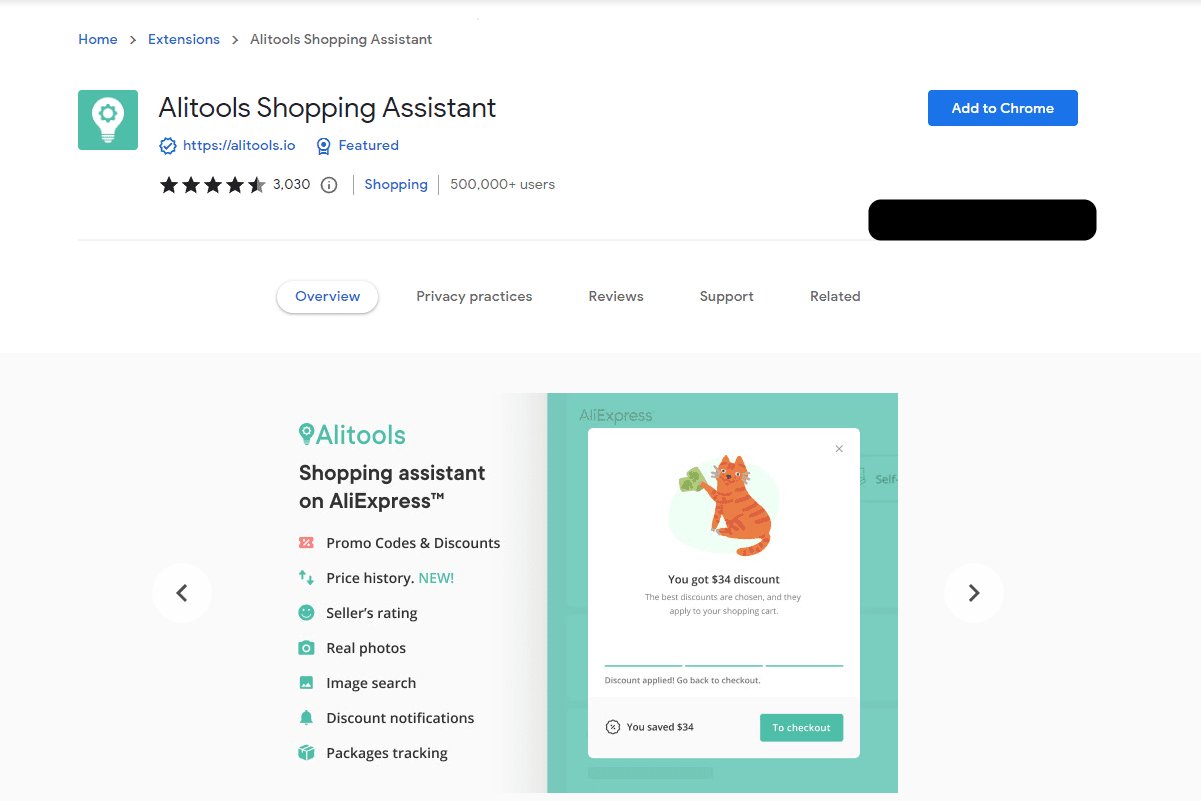Click the To checkout button
Image resolution: width=1201 pixels, height=801 pixels.
point(801,728)
